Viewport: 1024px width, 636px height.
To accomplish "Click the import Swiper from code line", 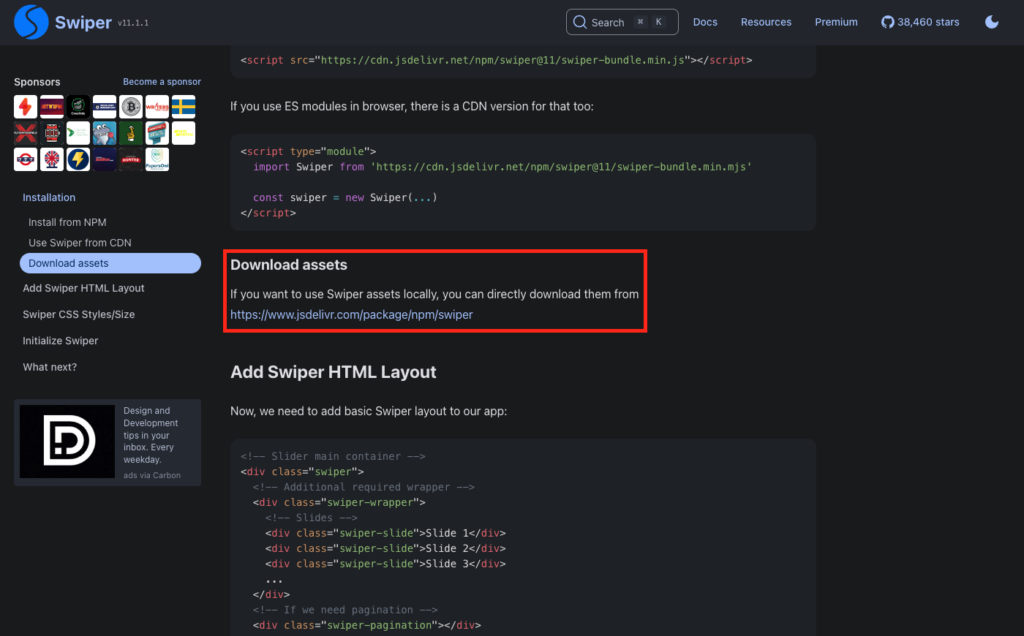I will pos(502,167).
